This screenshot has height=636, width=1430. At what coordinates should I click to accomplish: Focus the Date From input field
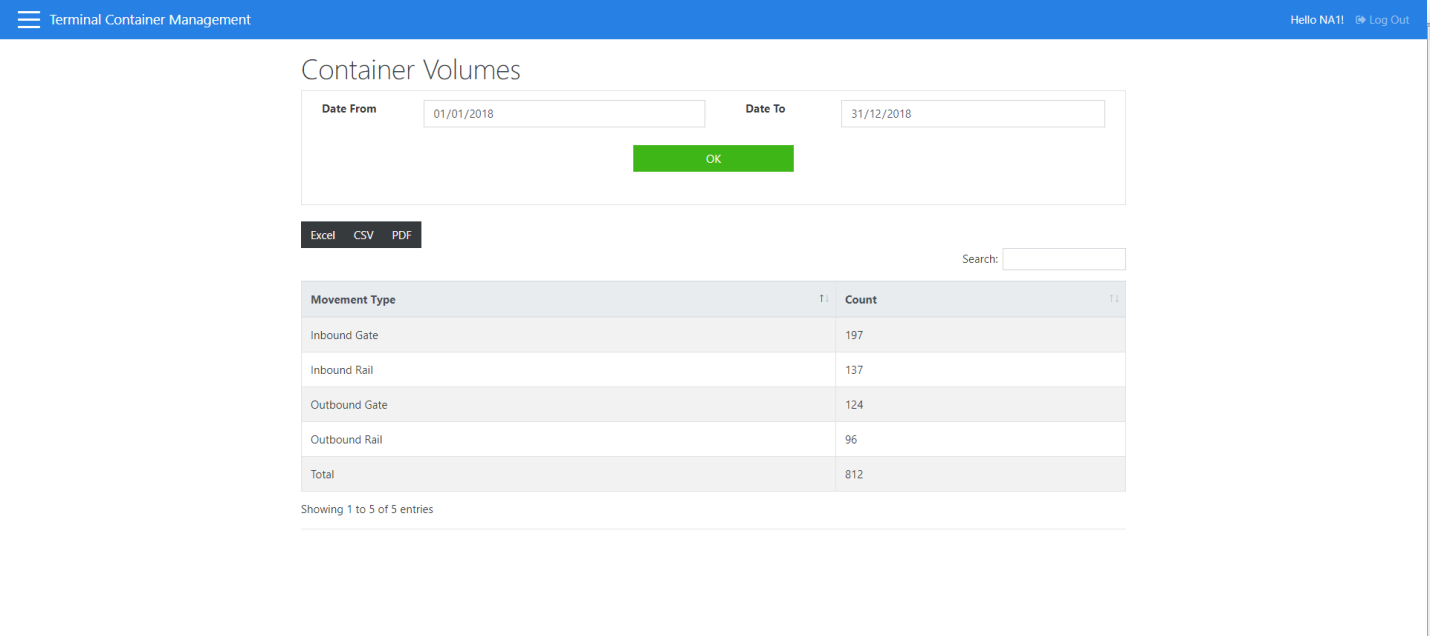point(564,114)
